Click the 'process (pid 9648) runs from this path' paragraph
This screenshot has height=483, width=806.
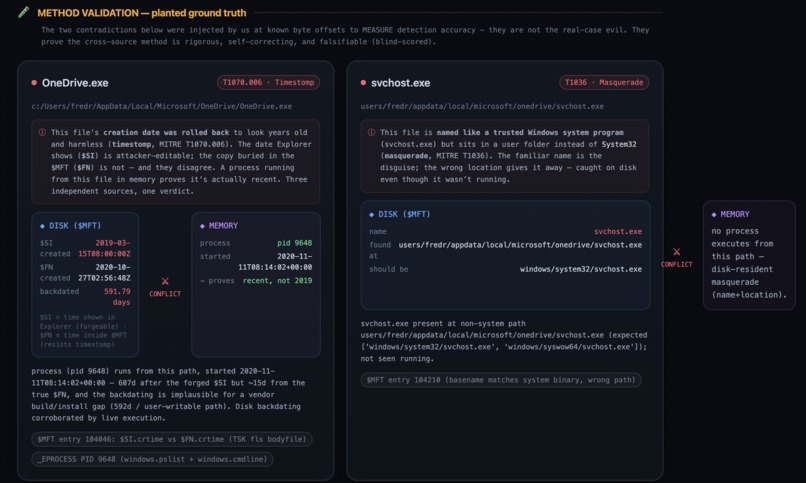pos(168,395)
